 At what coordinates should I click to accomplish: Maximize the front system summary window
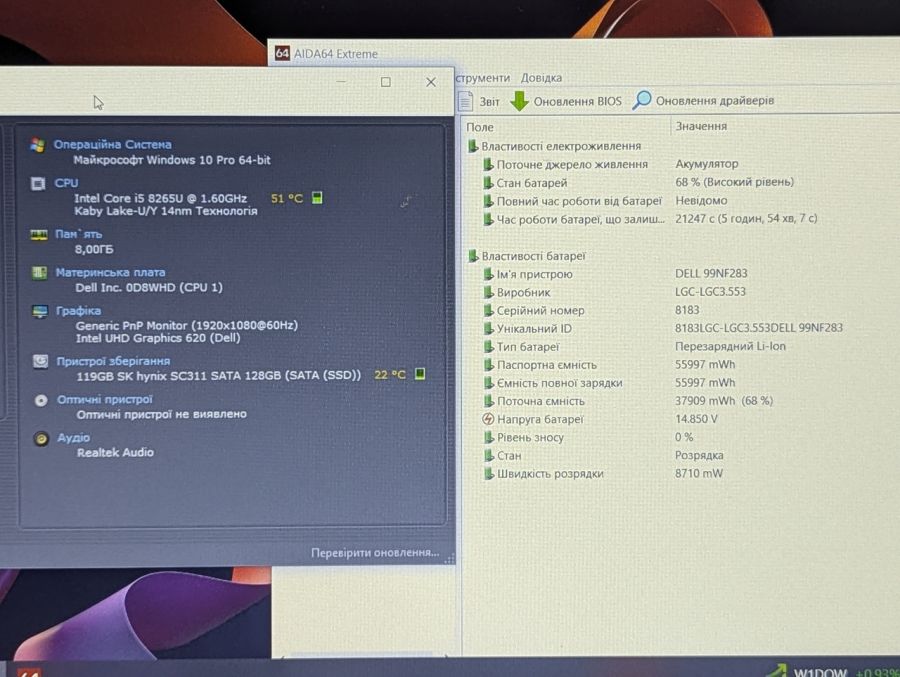tap(386, 82)
